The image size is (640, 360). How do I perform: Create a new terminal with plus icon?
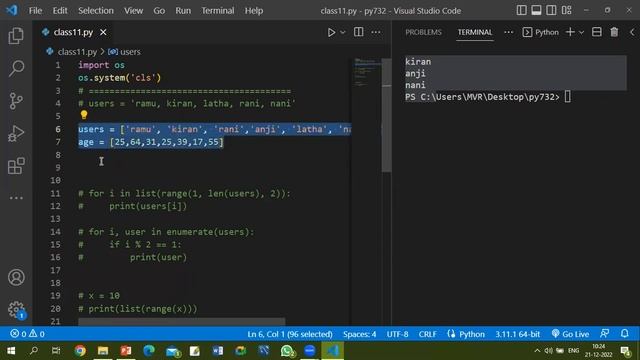pos(570,32)
